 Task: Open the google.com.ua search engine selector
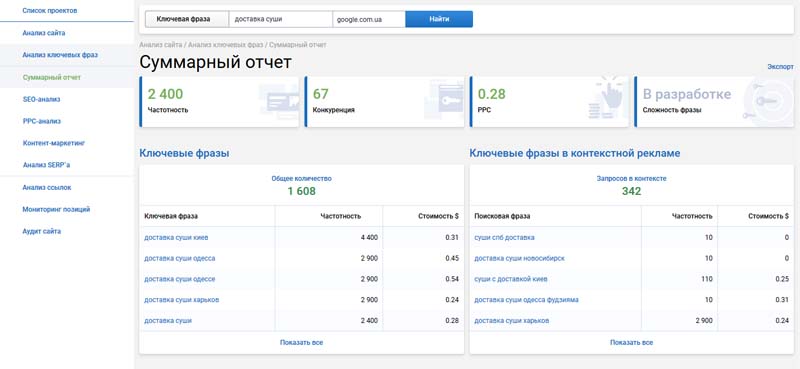point(369,19)
